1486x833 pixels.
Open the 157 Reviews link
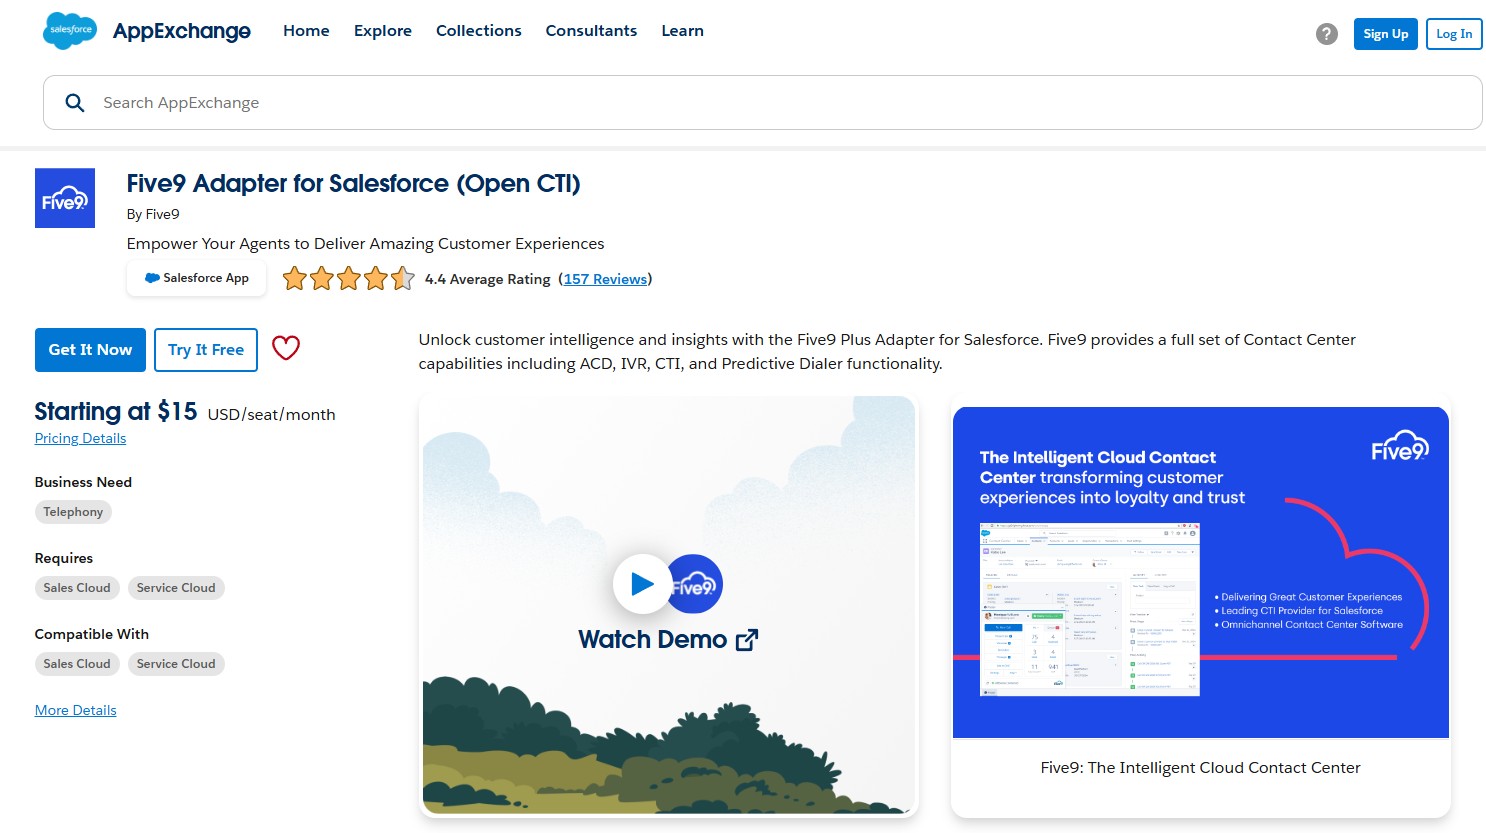point(606,279)
